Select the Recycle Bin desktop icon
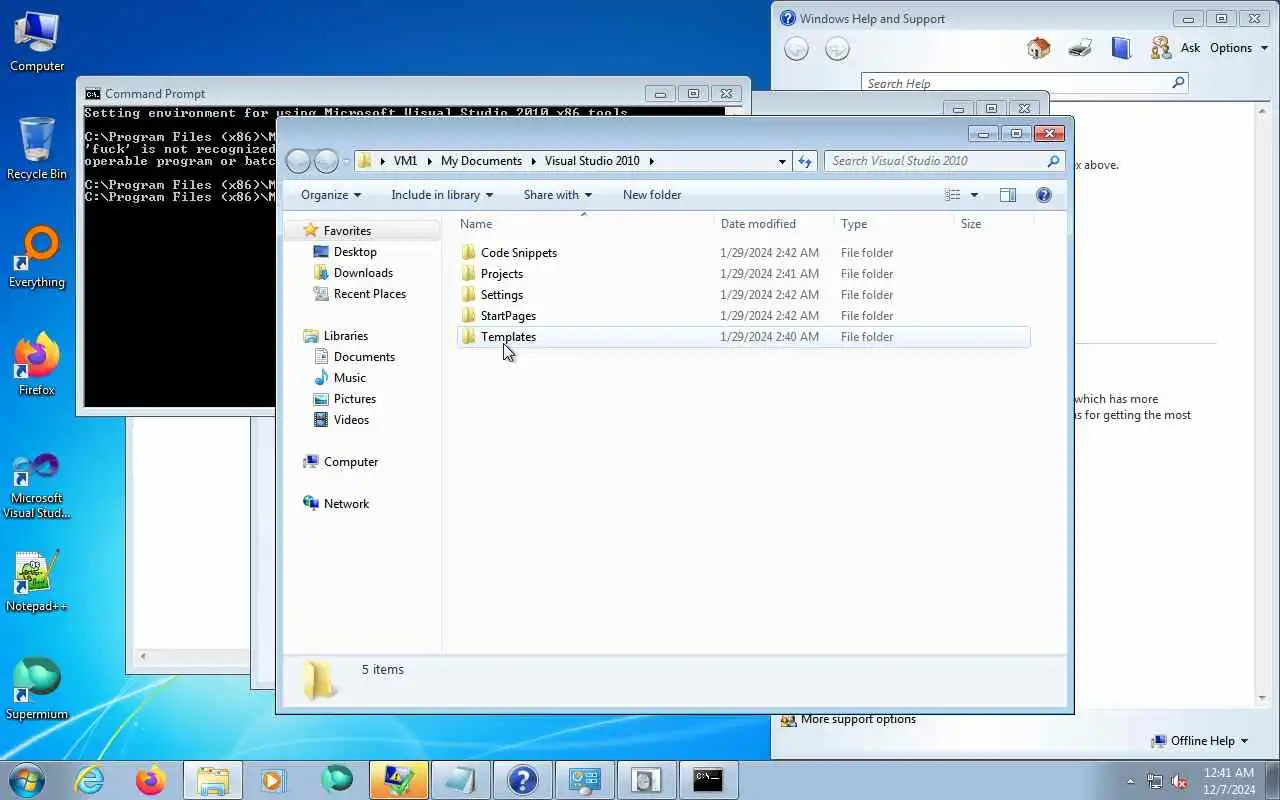Image resolution: width=1280 pixels, height=800 pixels. [x=37, y=149]
